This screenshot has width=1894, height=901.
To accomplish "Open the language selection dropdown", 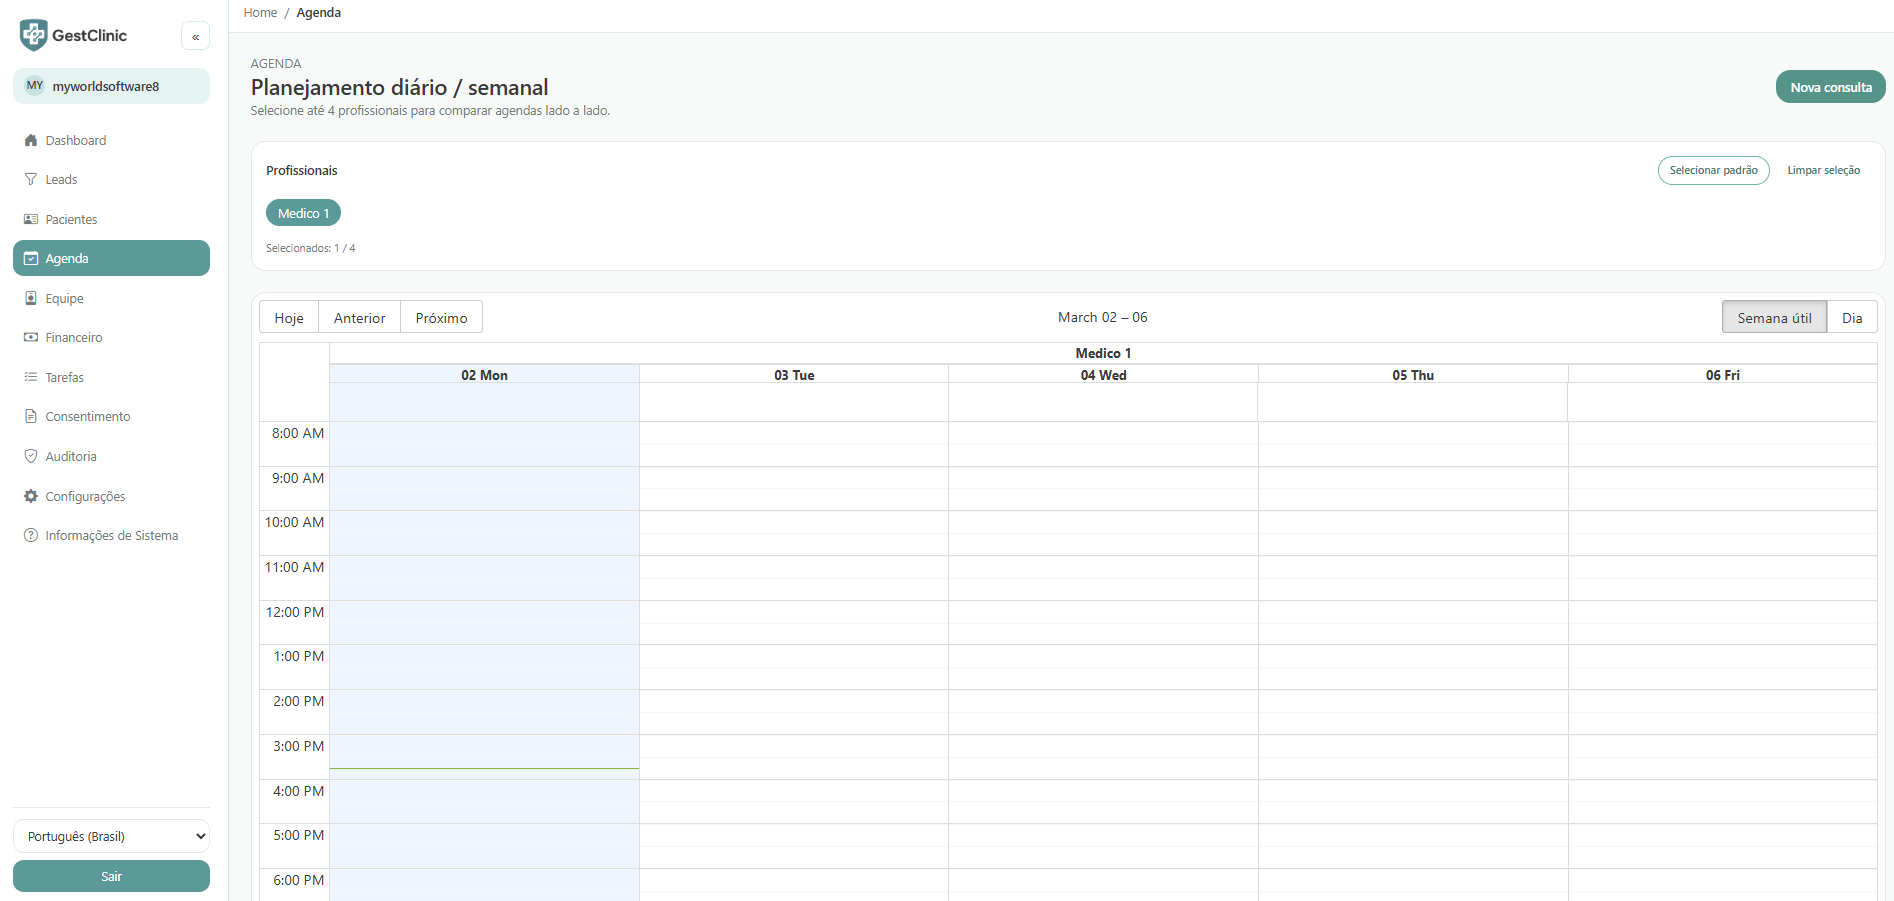I will coord(111,836).
